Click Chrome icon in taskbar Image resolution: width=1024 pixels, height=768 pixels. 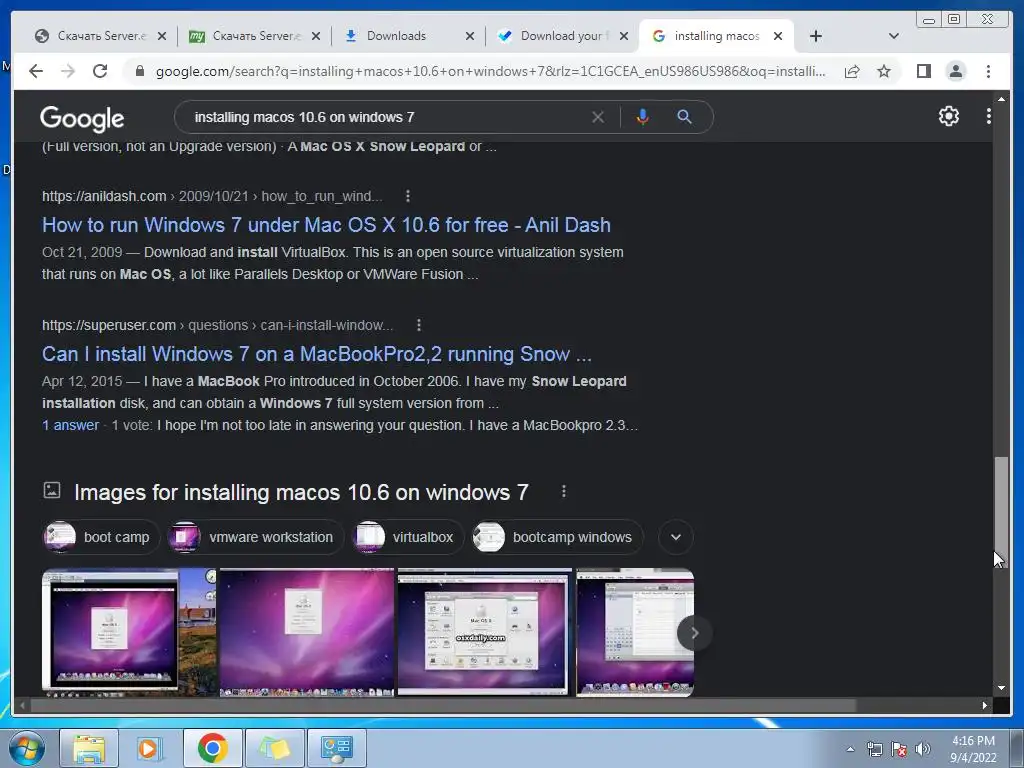tap(212, 748)
